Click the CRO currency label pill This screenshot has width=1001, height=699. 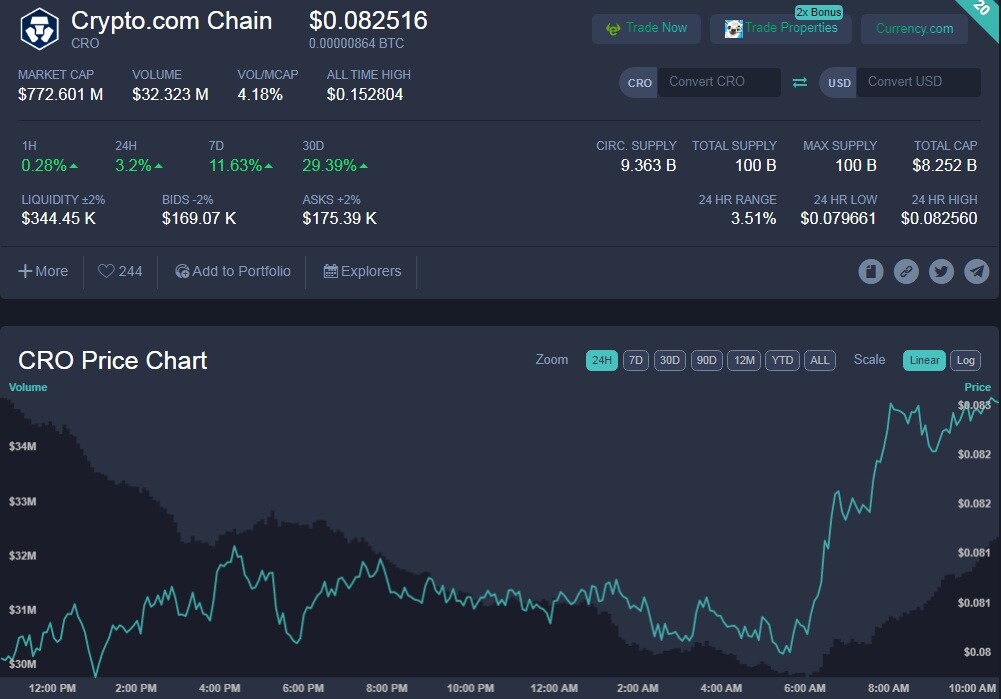click(x=639, y=82)
